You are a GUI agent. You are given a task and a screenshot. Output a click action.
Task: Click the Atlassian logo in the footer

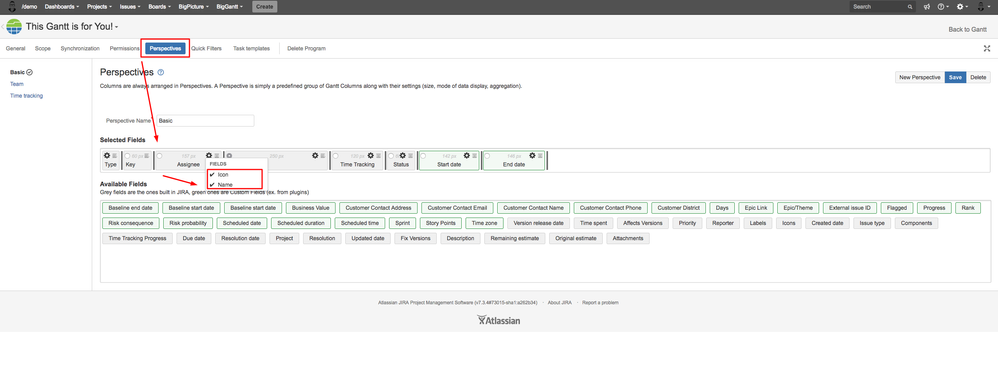499,320
